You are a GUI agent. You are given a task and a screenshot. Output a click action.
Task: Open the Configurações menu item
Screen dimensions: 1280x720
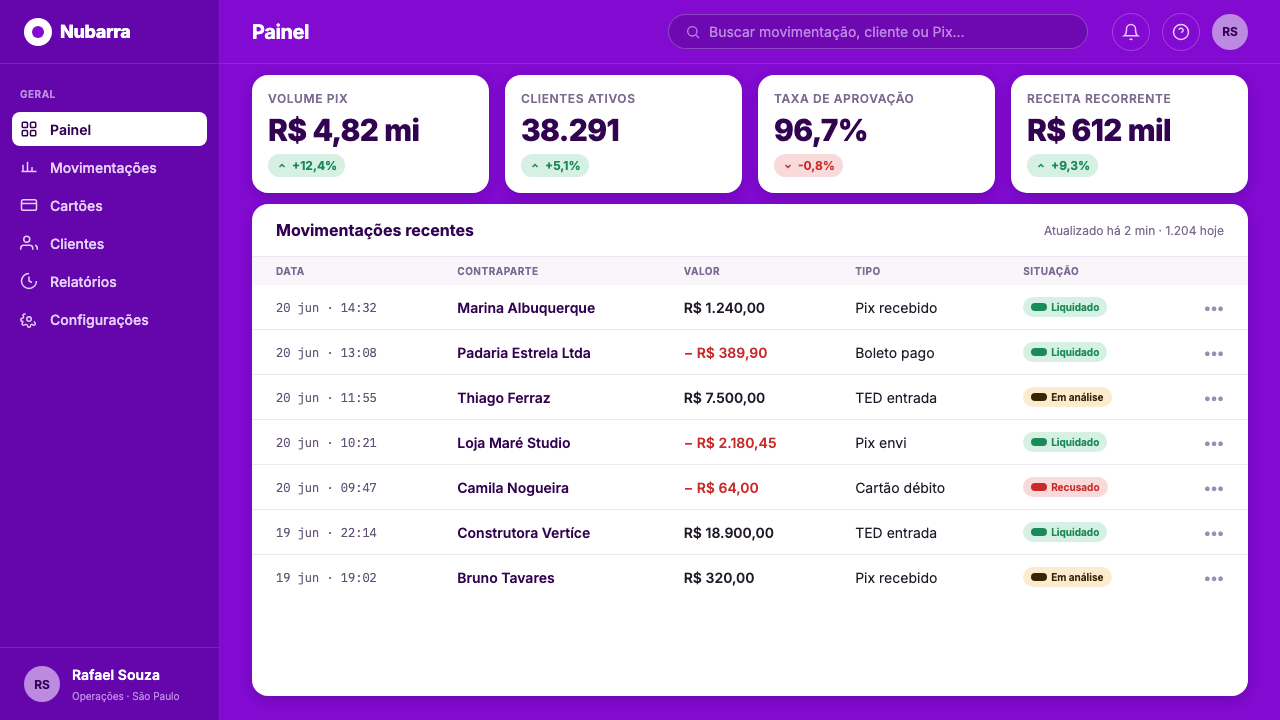109,319
